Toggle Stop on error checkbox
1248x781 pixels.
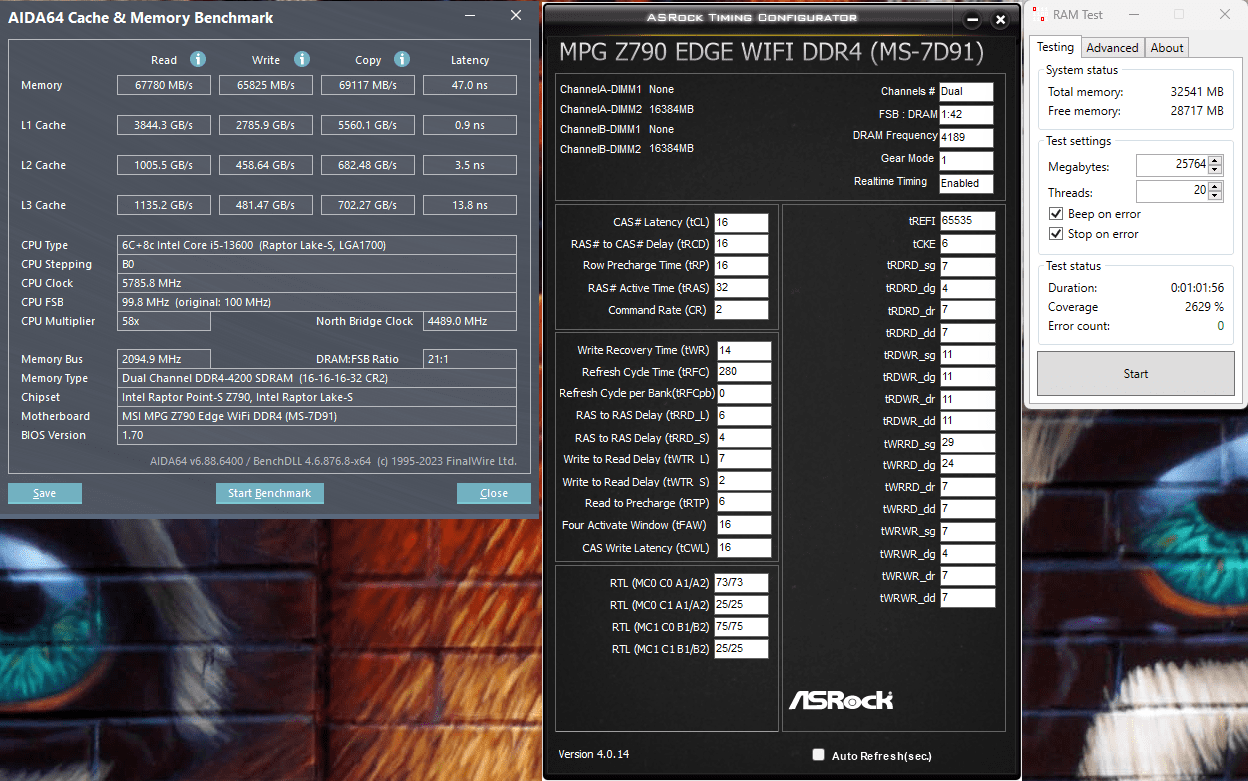tap(1056, 234)
